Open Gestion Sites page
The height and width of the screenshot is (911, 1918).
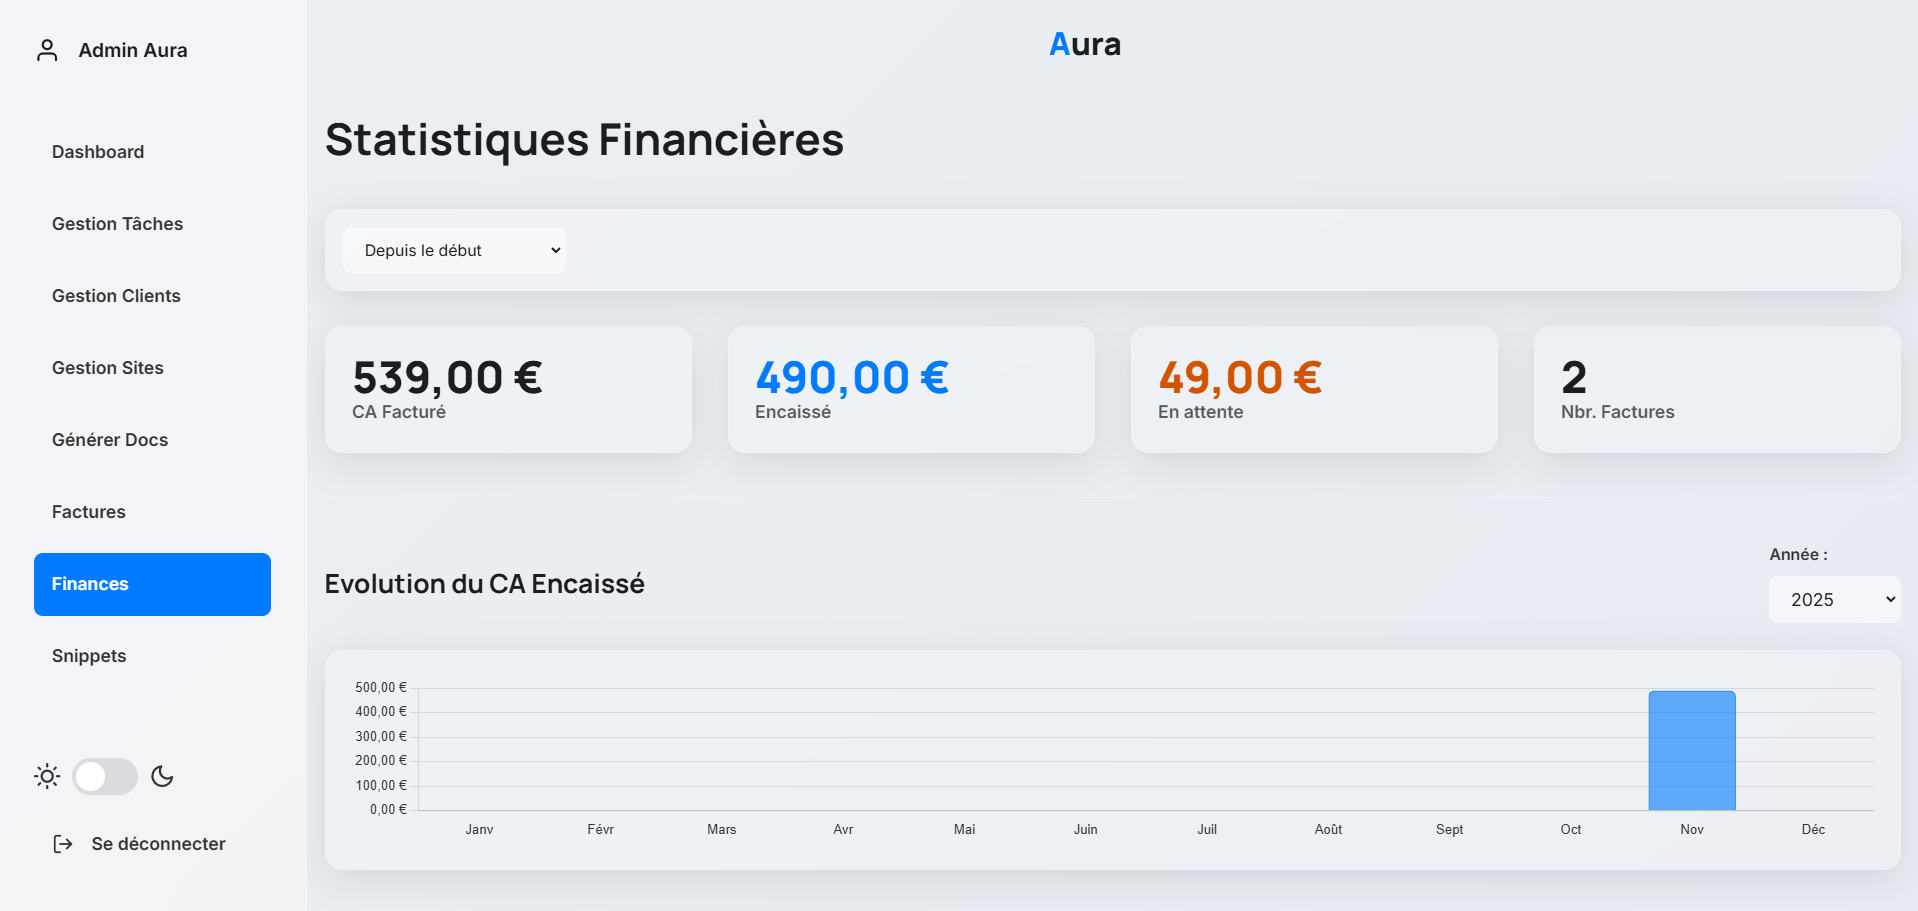point(107,367)
